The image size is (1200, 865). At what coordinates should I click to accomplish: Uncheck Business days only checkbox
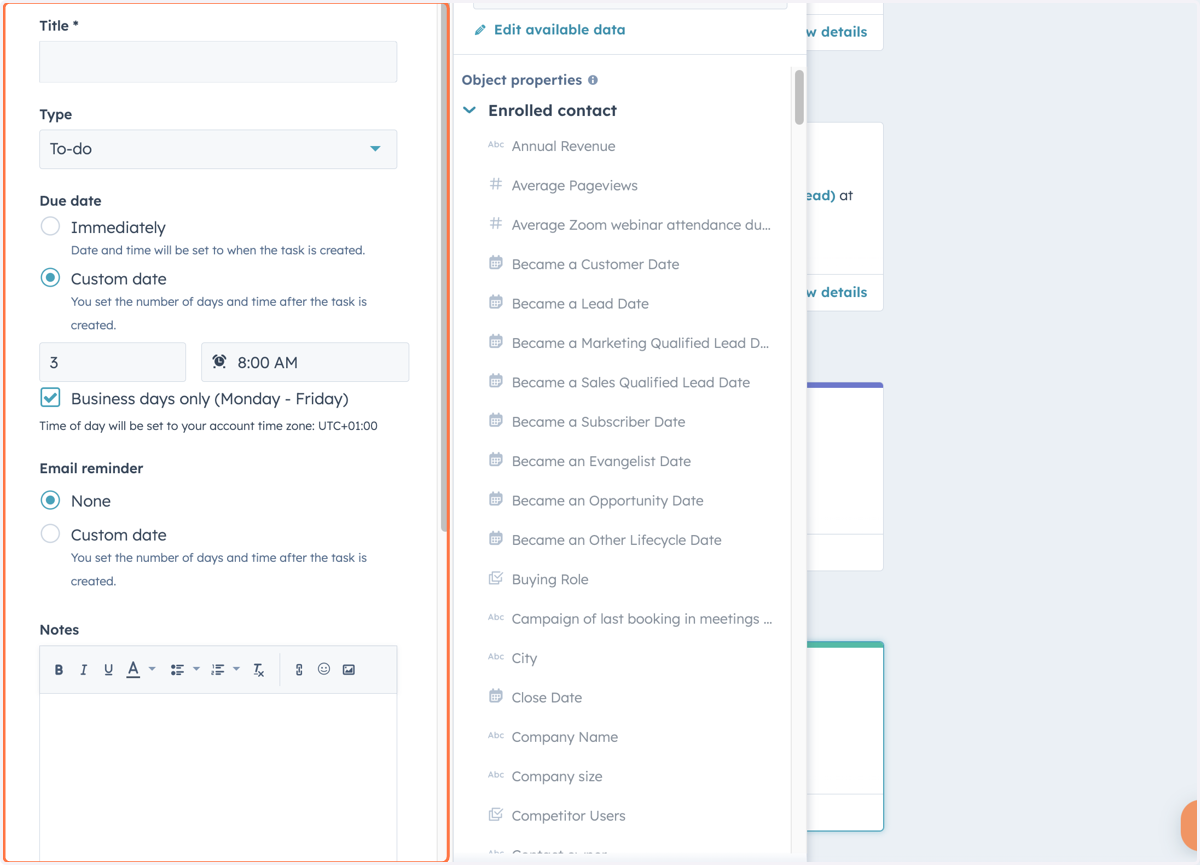pyautogui.click(x=50, y=398)
